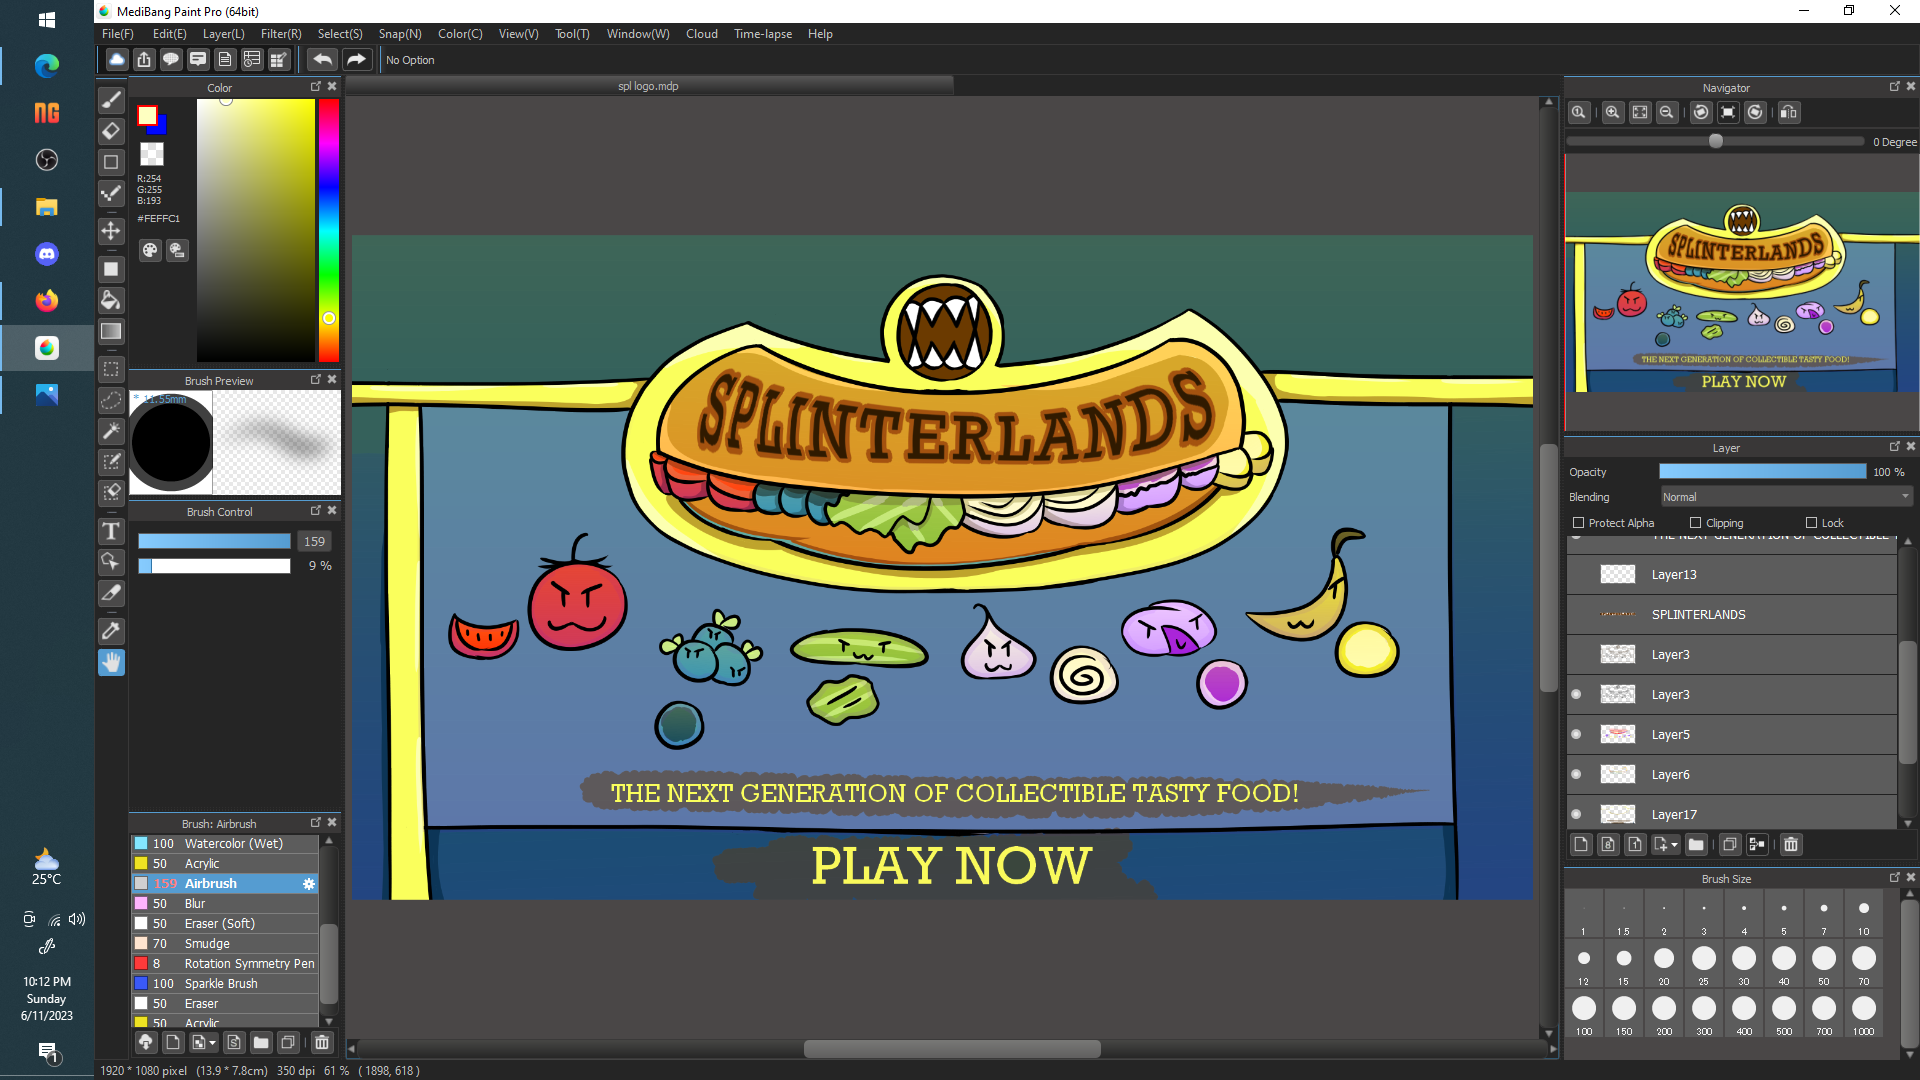This screenshot has height=1080, width=1920.
Task: Click the Zoom Out icon in Navigator
Action: click(x=1666, y=113)
